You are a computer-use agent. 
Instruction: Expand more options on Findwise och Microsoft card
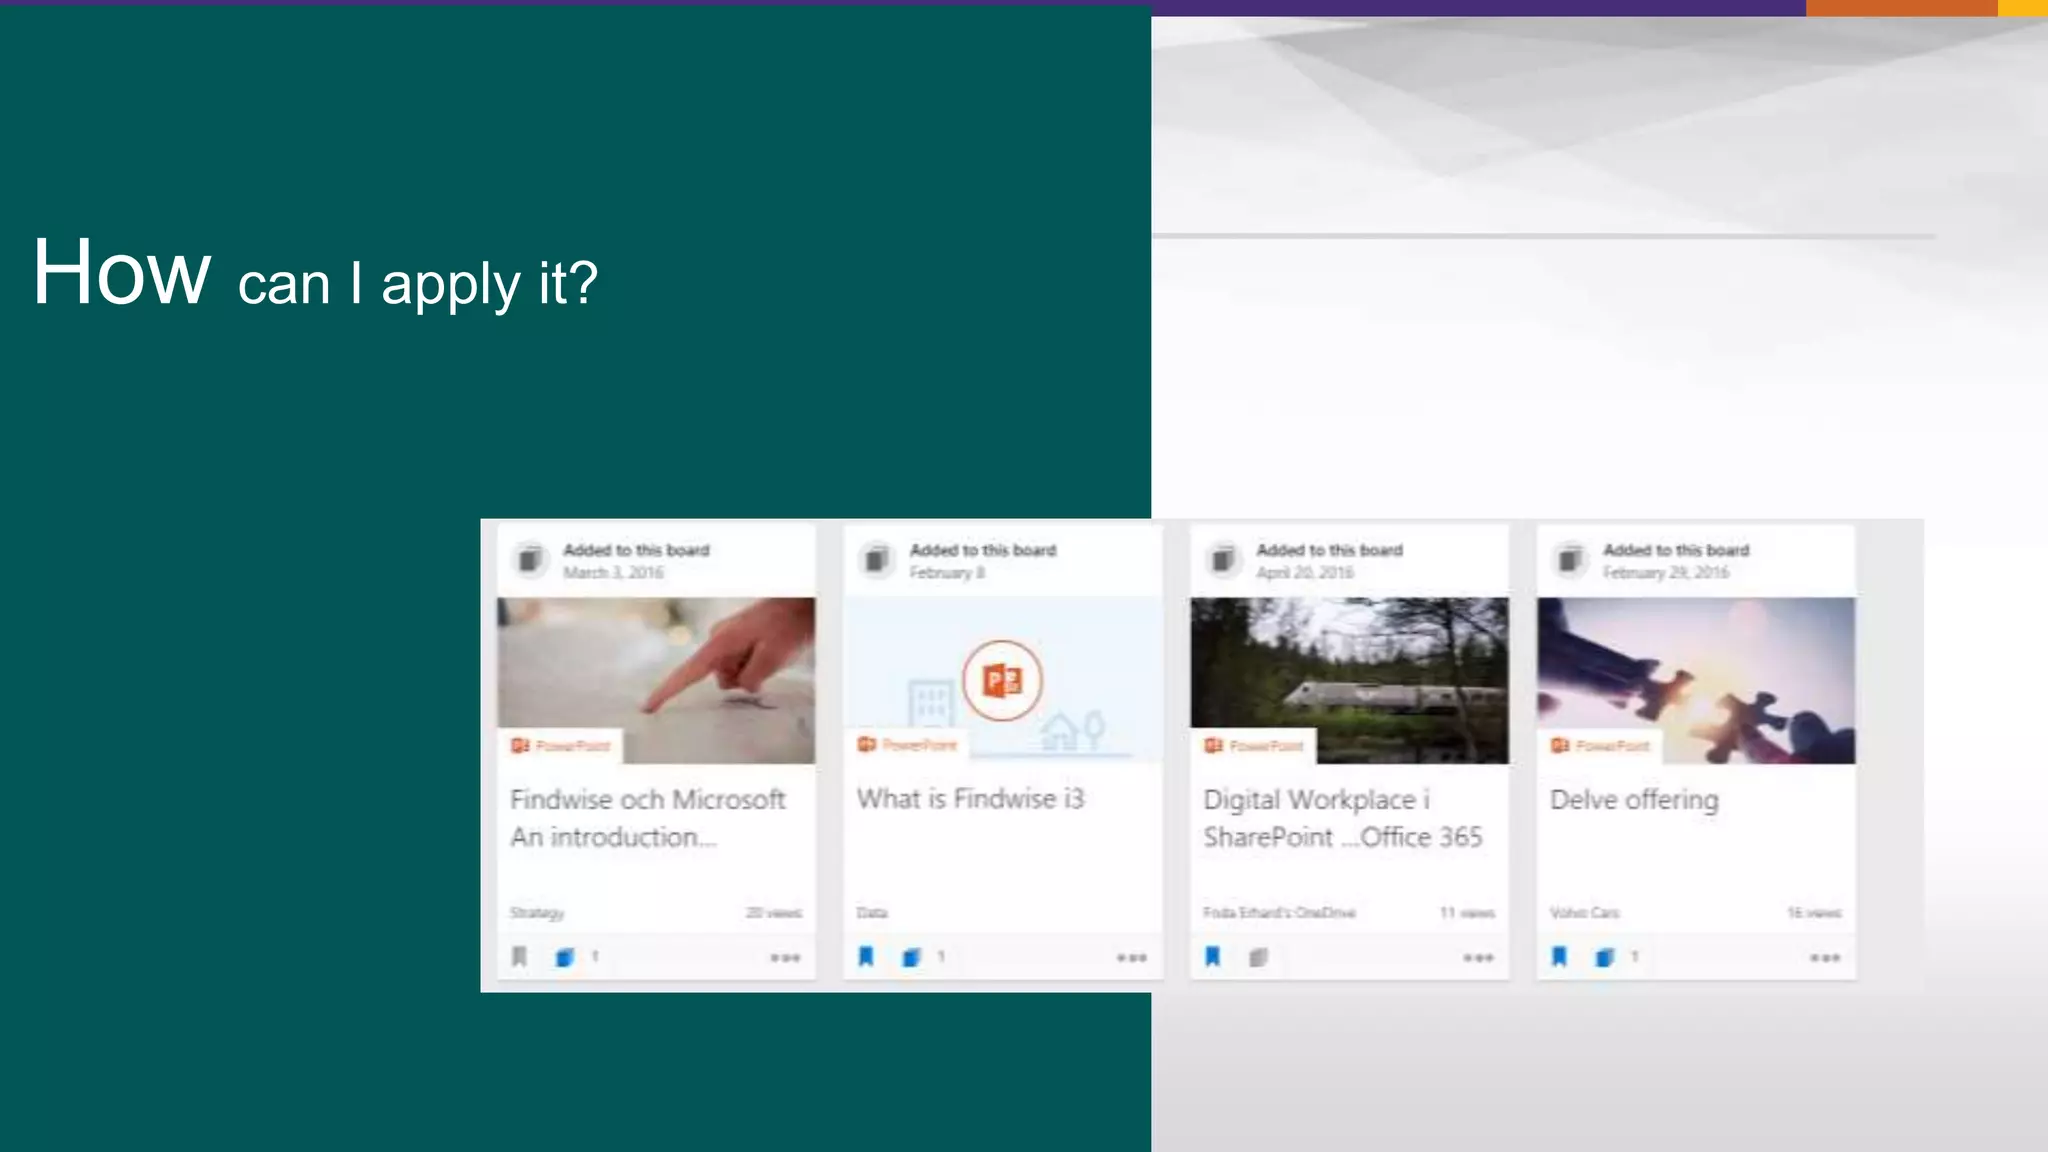click(x=785, y=958)
